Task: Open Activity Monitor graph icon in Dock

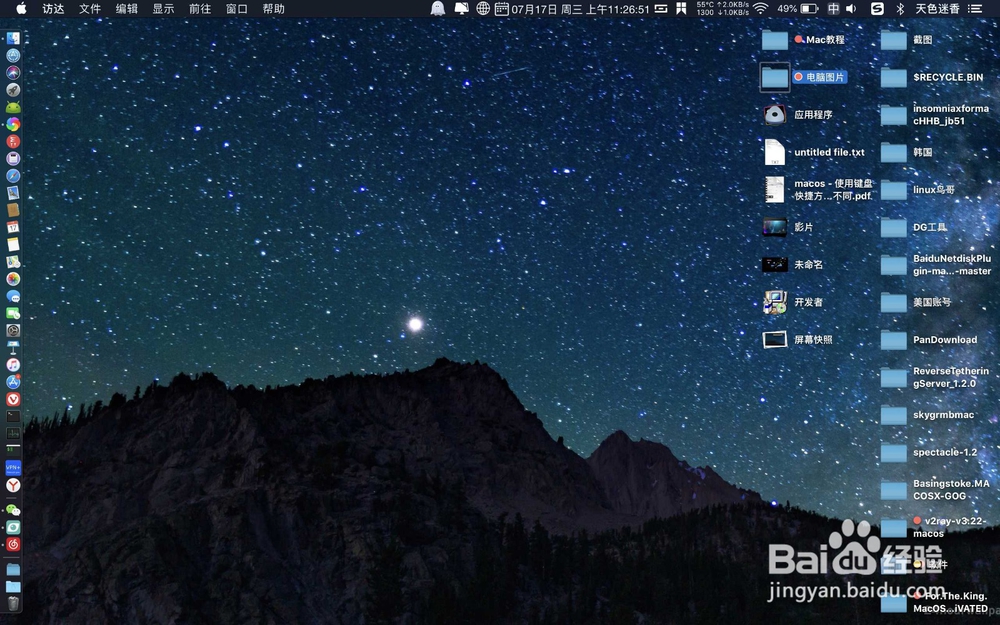Action: coord(13,434)
